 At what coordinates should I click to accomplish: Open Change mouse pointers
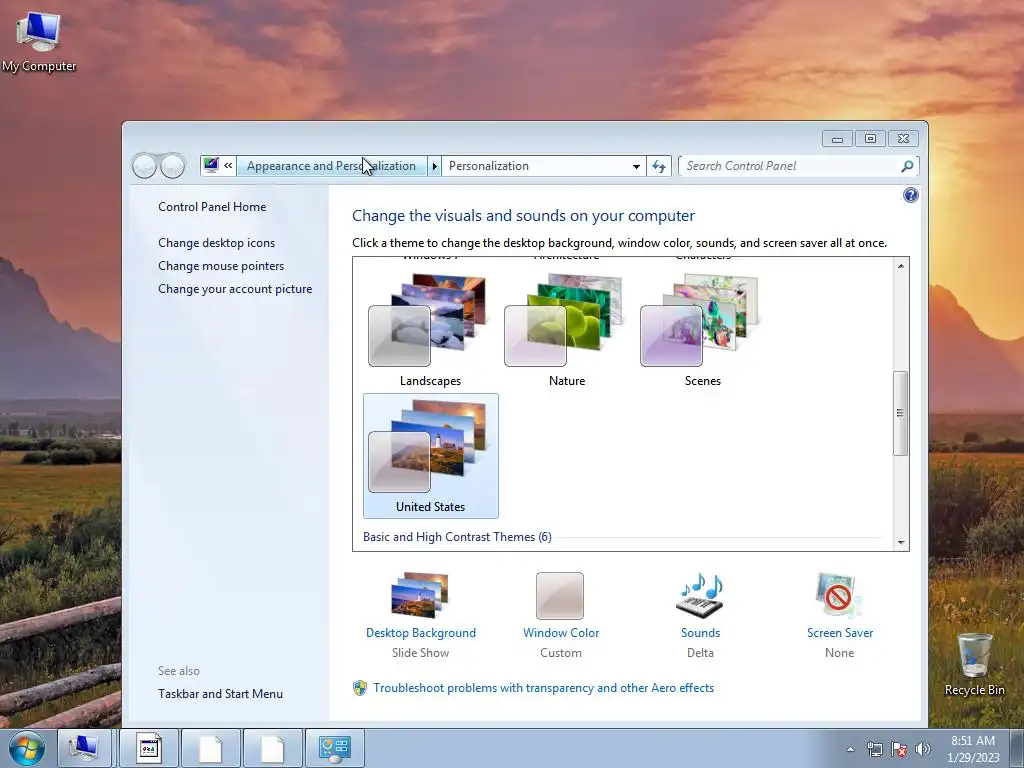click(221, 266)
